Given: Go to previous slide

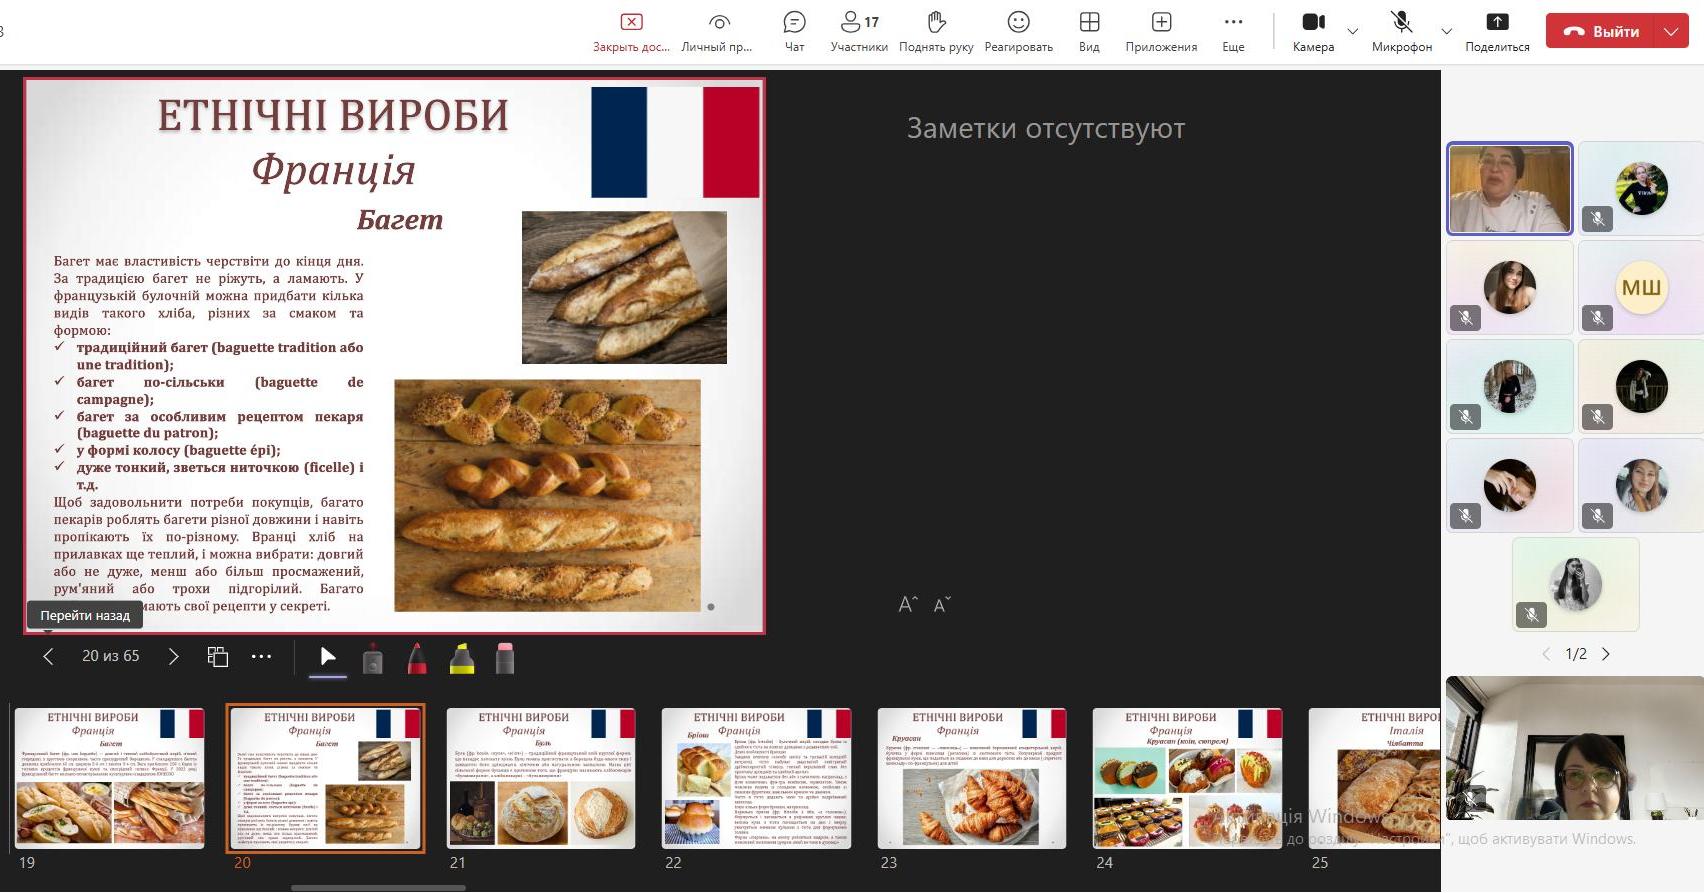Looking at the screenshot, I should click(48, 656).
